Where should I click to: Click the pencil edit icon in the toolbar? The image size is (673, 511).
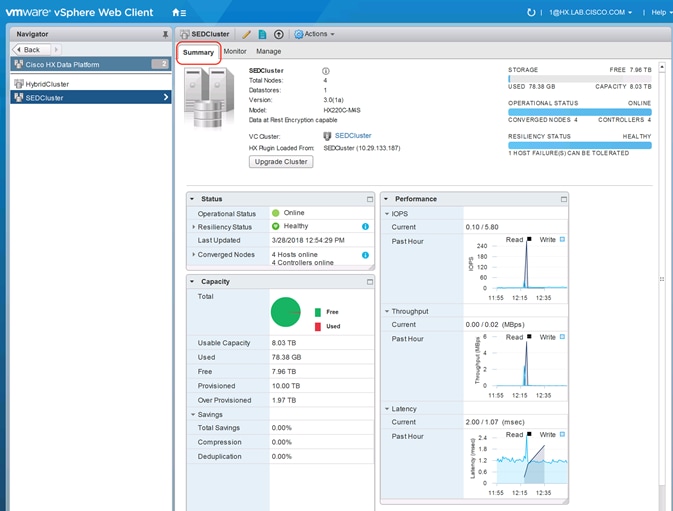click(246, 34)
